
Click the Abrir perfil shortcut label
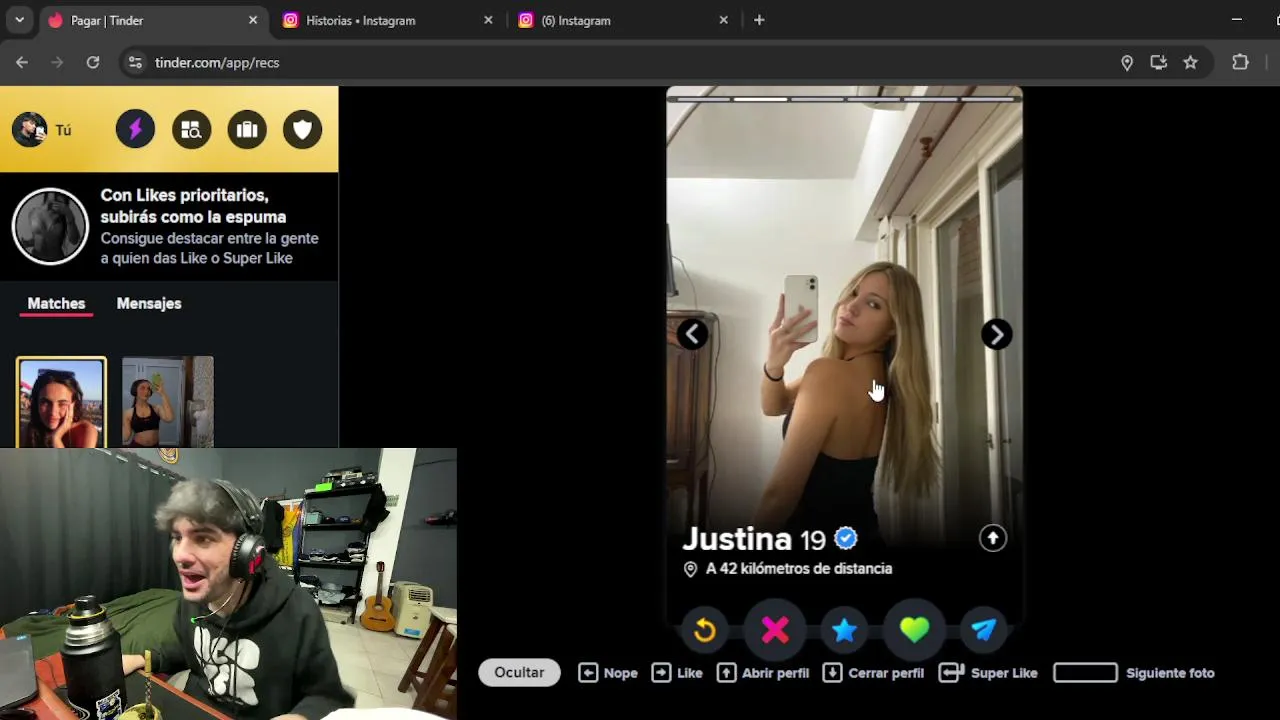pyautogui.click(x=775, y=673)
